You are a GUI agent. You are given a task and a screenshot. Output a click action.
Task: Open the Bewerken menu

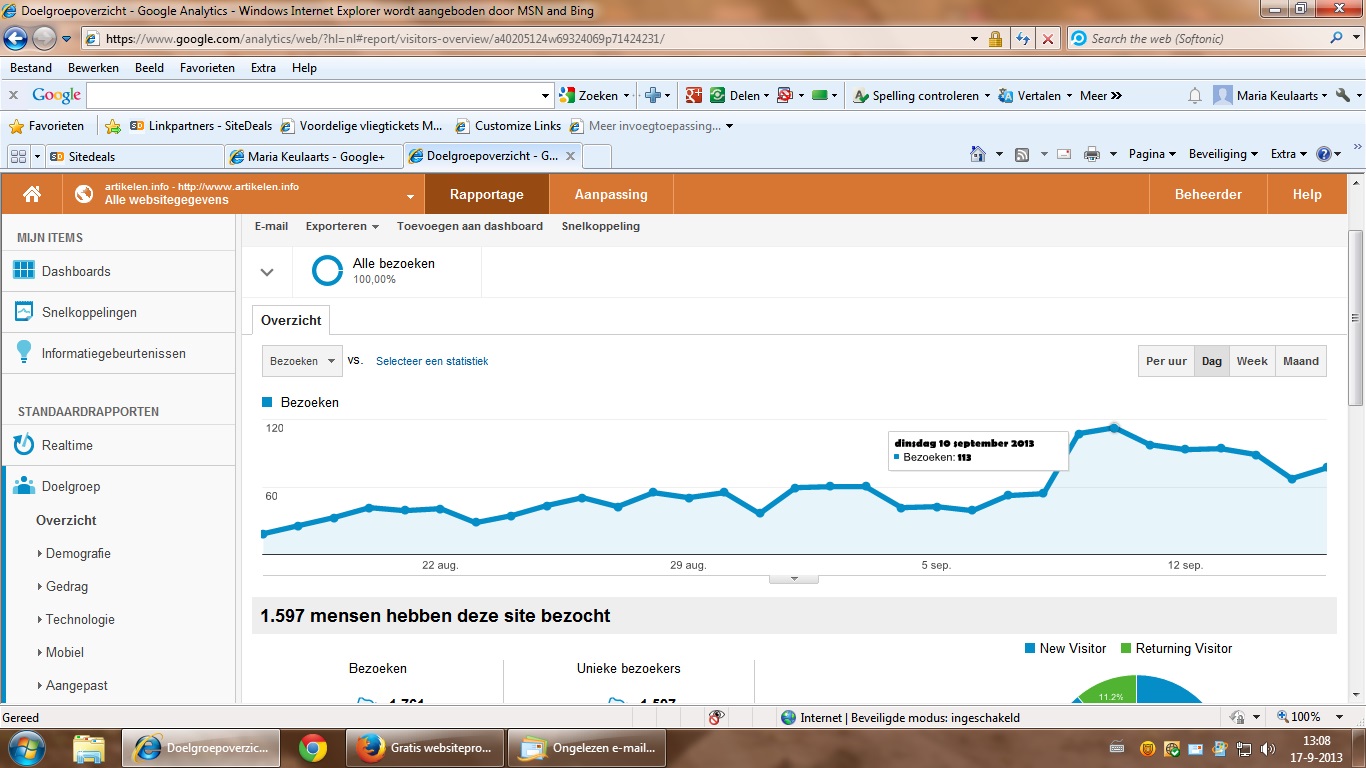(93, 68)
